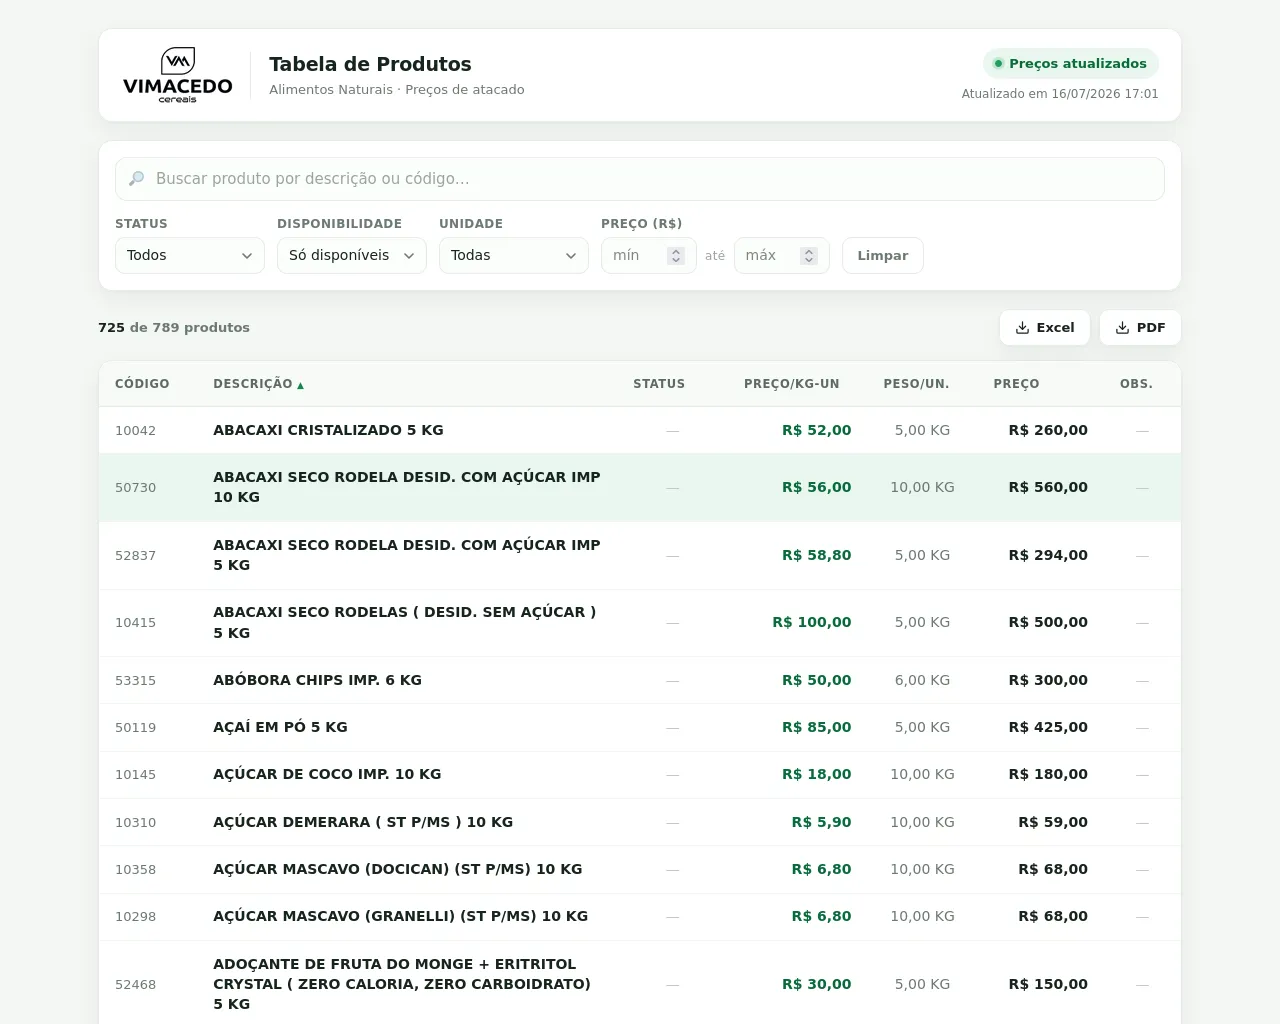Focus the product search field
The width and height of the screenshot is (1280, 1024).
(640, 179)
